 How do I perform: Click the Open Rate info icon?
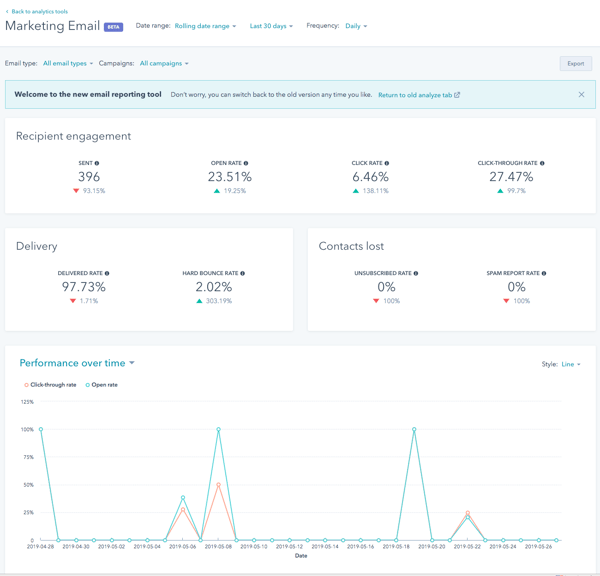point(246,163)
